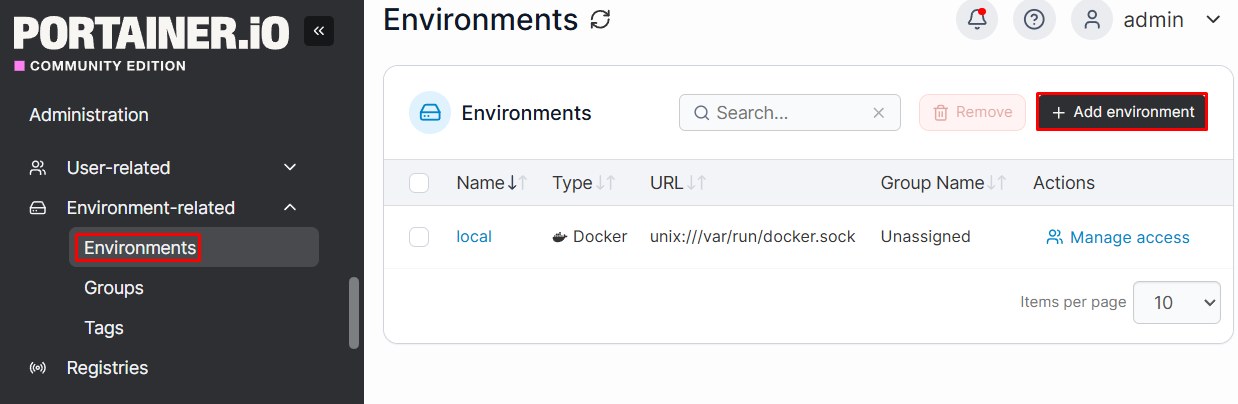
Task: Click the Environments page title
Action: tap(481, 19)
